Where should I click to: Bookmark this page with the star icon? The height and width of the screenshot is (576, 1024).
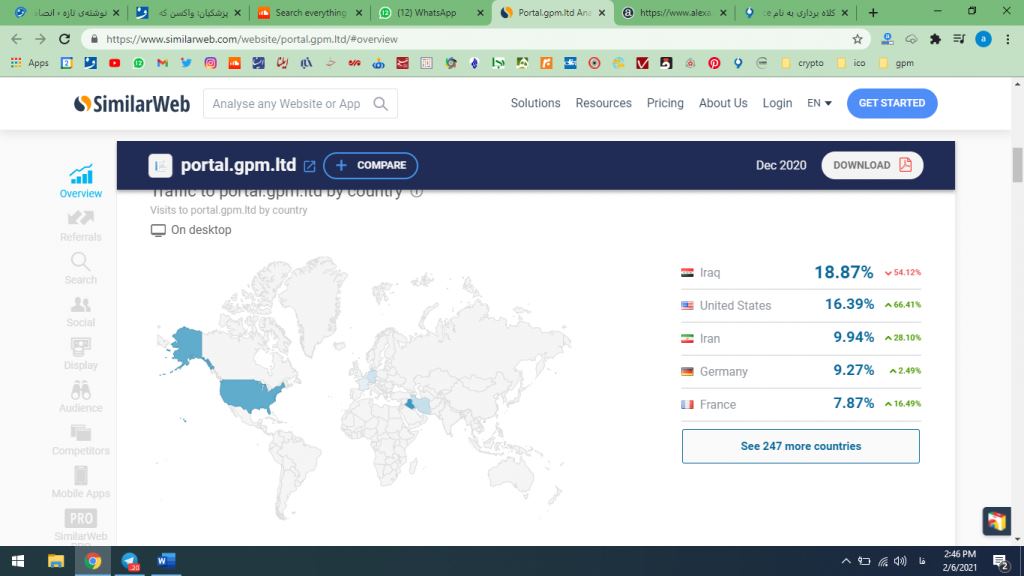857,39
